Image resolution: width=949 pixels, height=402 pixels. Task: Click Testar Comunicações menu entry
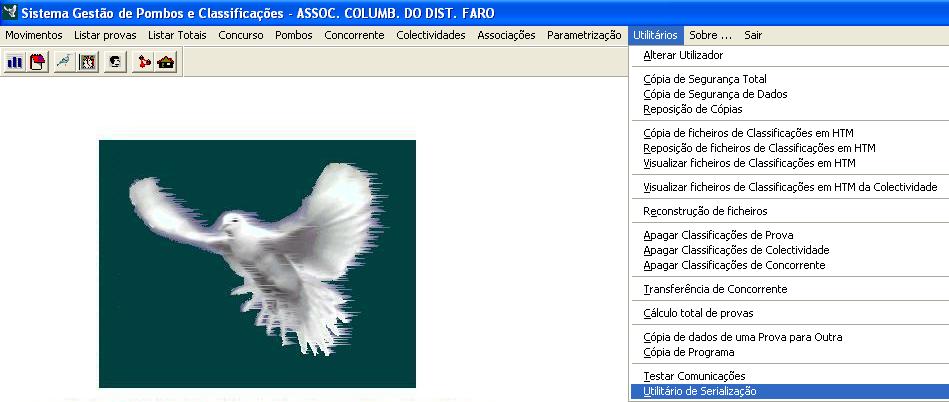[694, 376]
